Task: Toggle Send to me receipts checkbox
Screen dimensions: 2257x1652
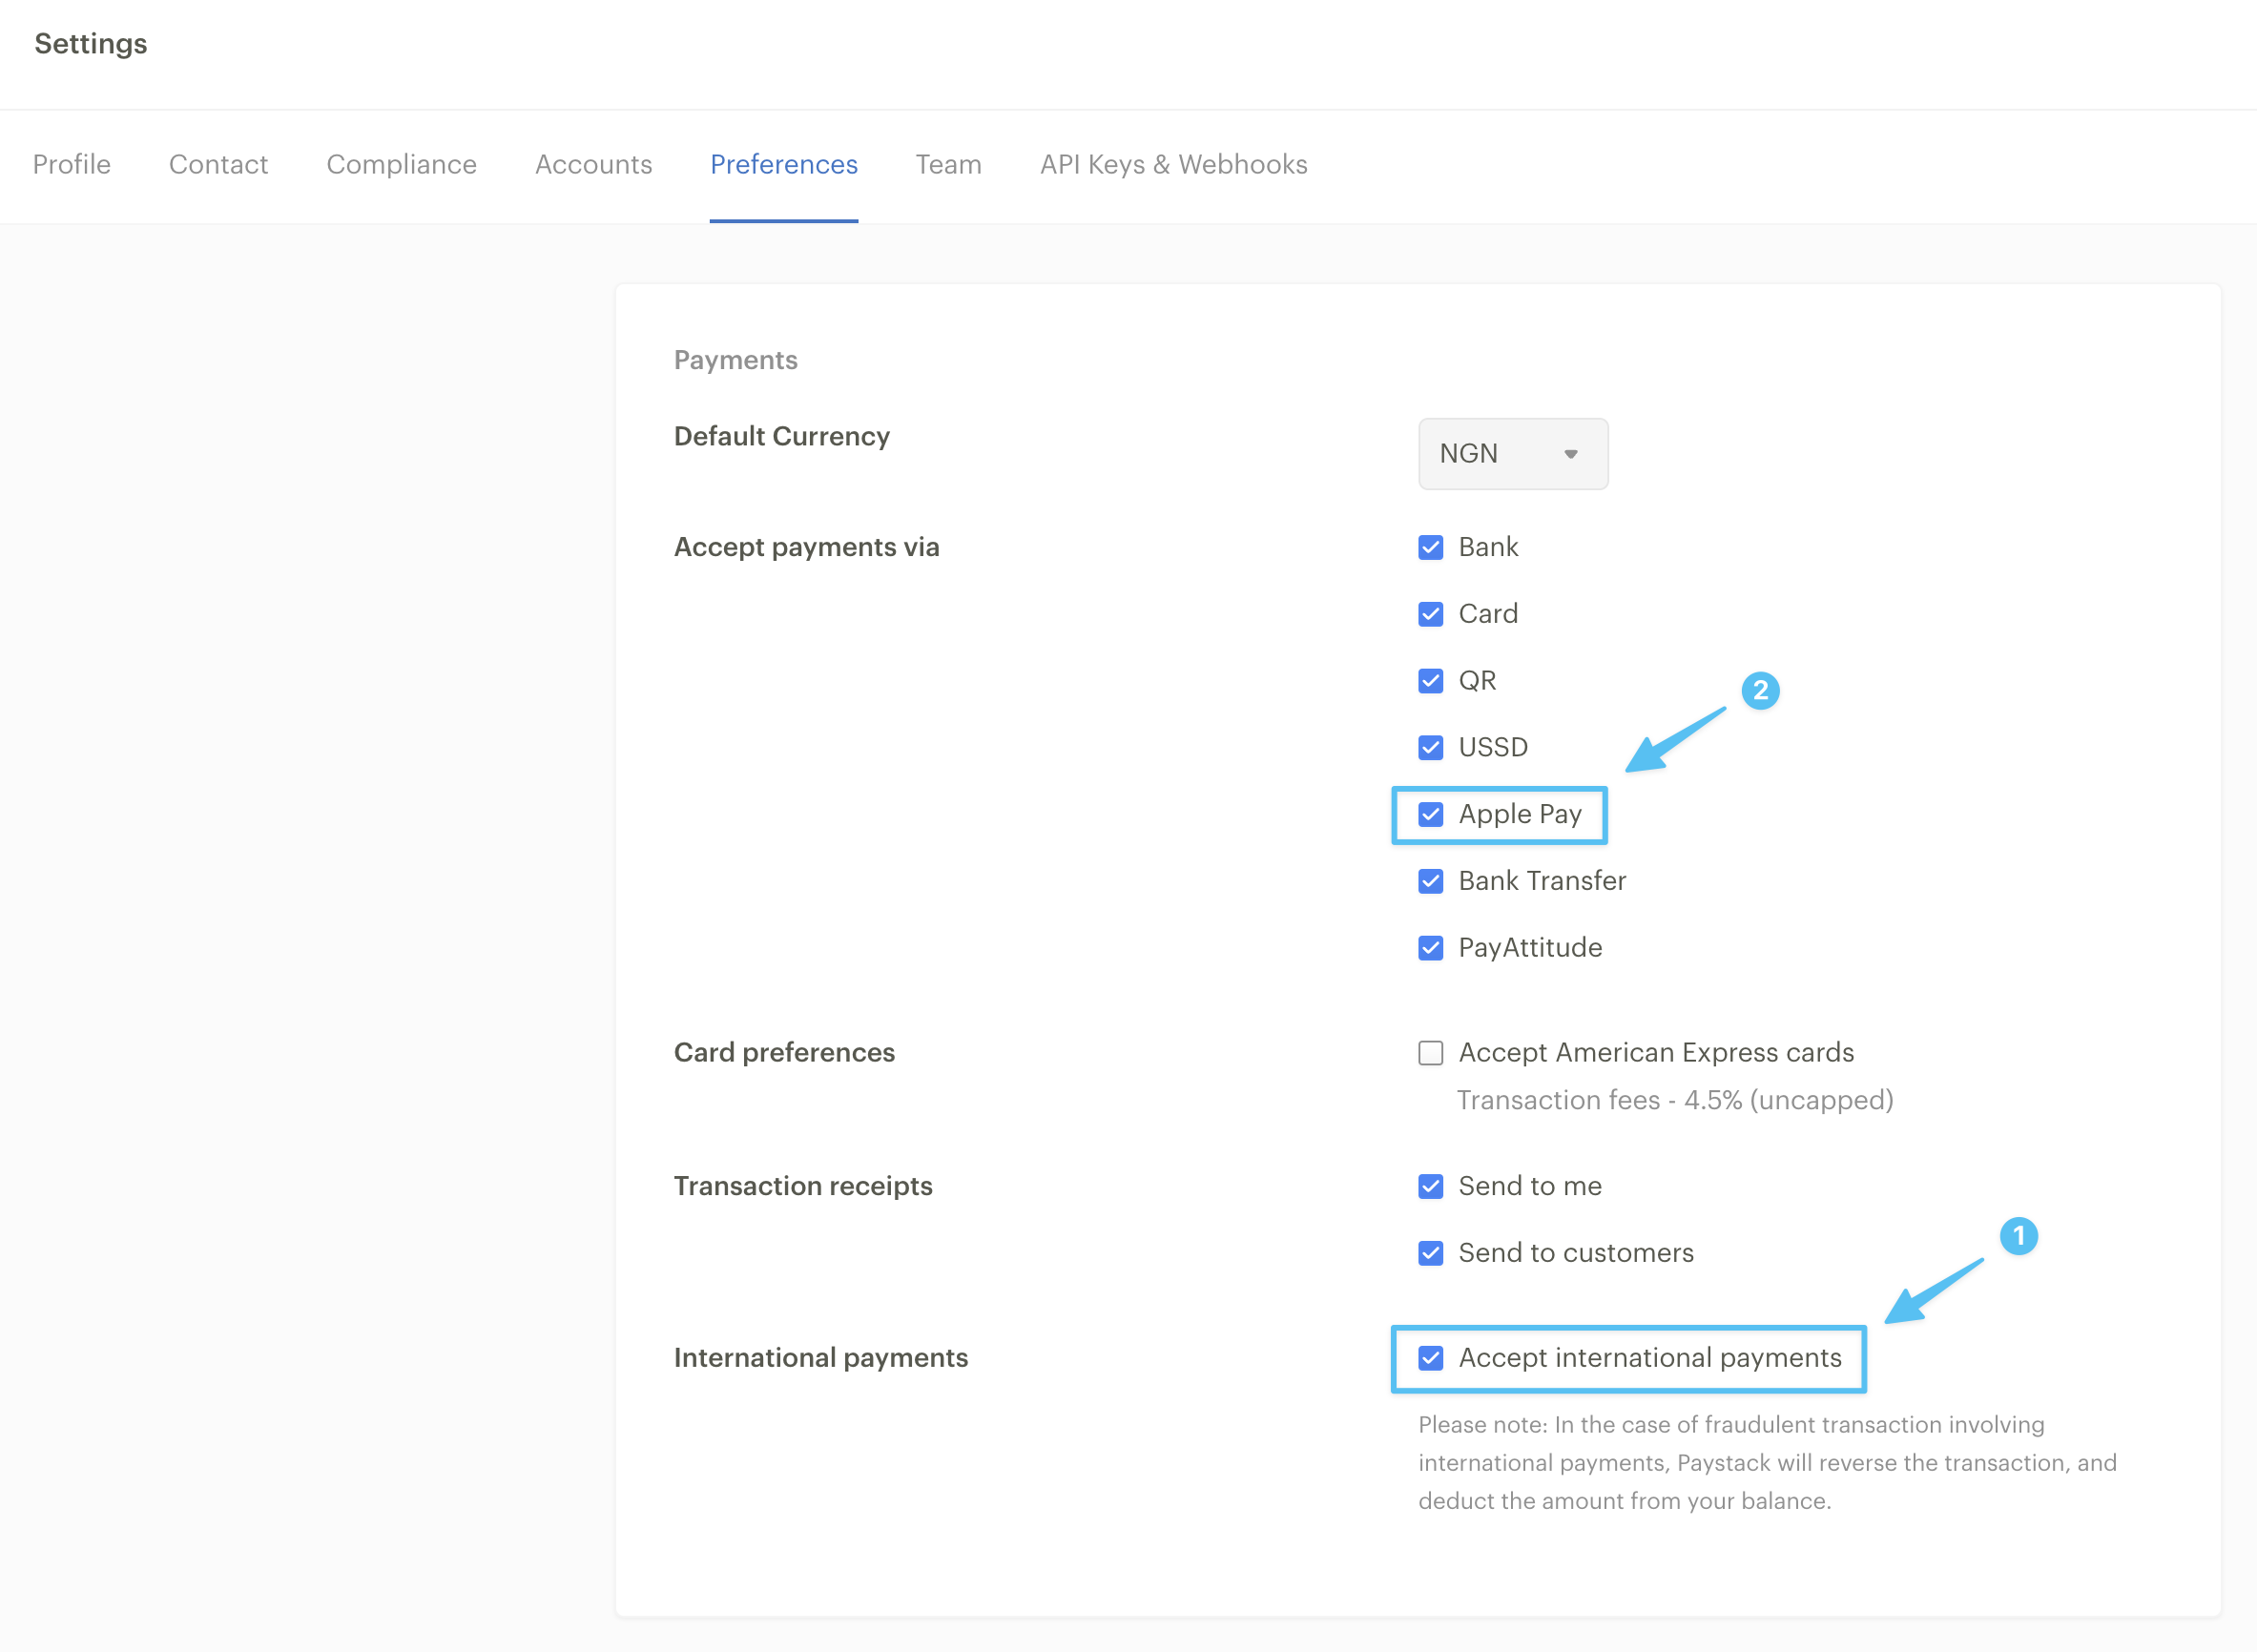Action: tap(1430, 1186)
